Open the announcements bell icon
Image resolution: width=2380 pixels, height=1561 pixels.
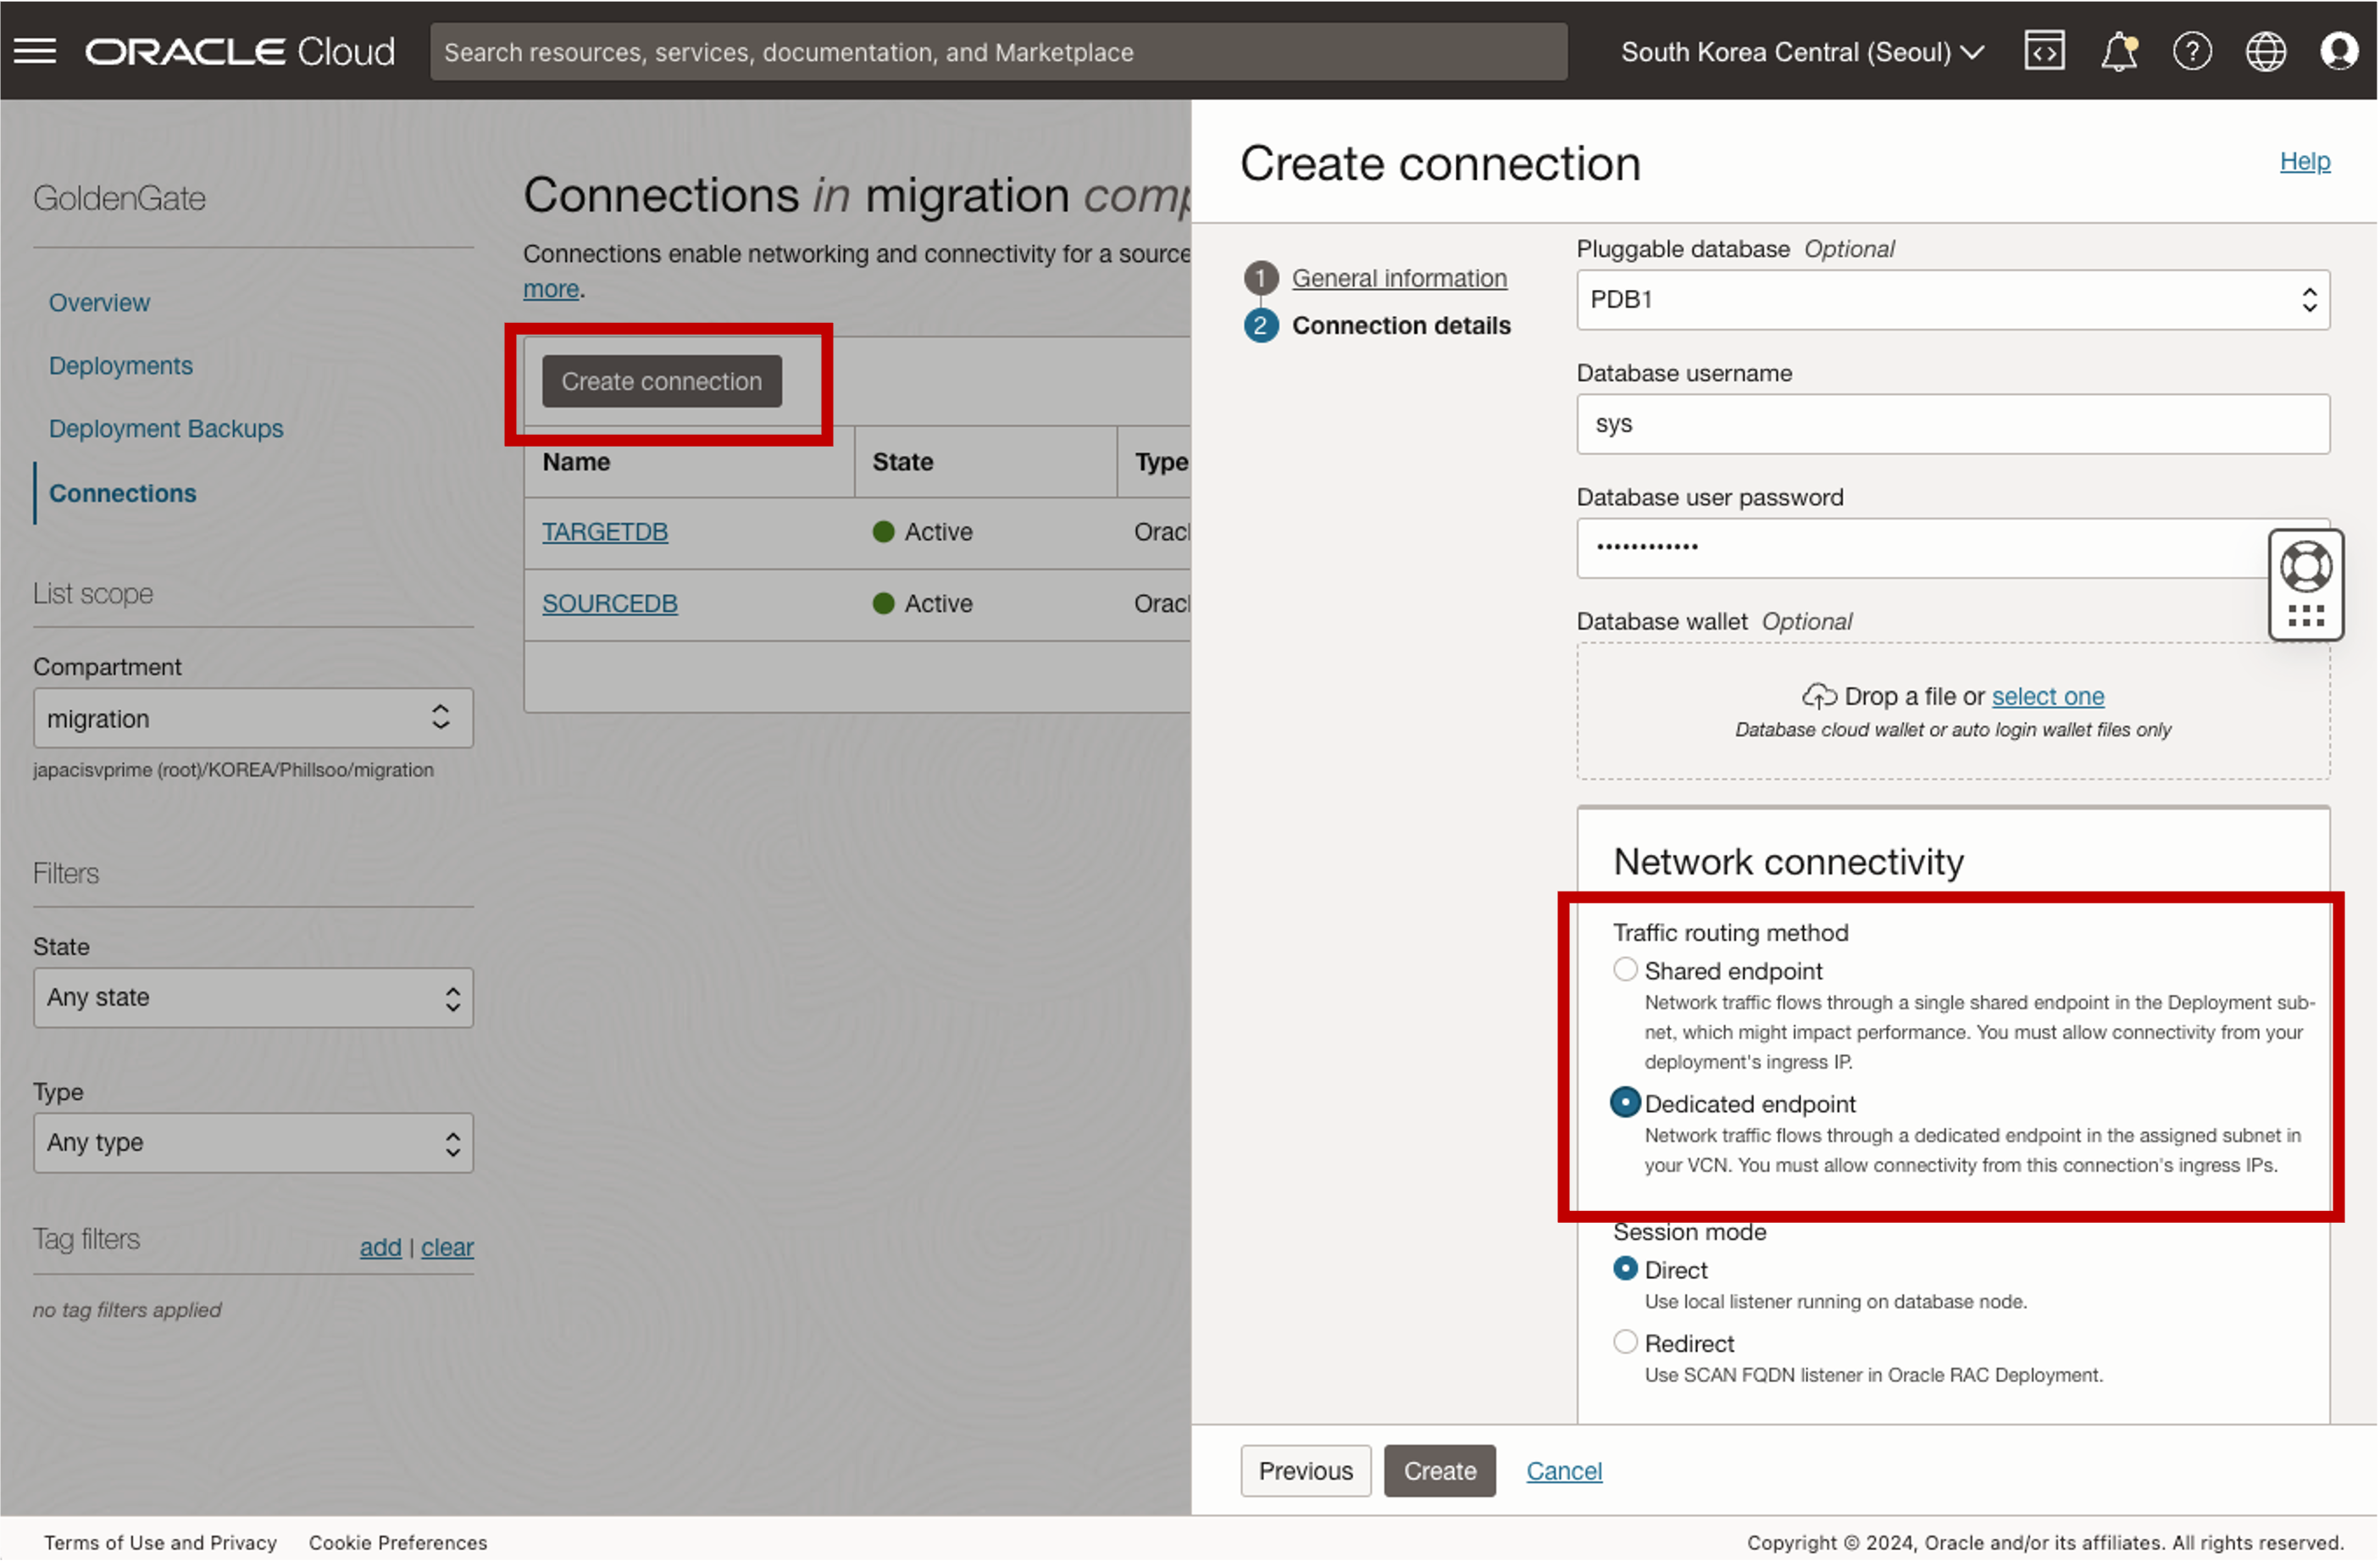2118,51
